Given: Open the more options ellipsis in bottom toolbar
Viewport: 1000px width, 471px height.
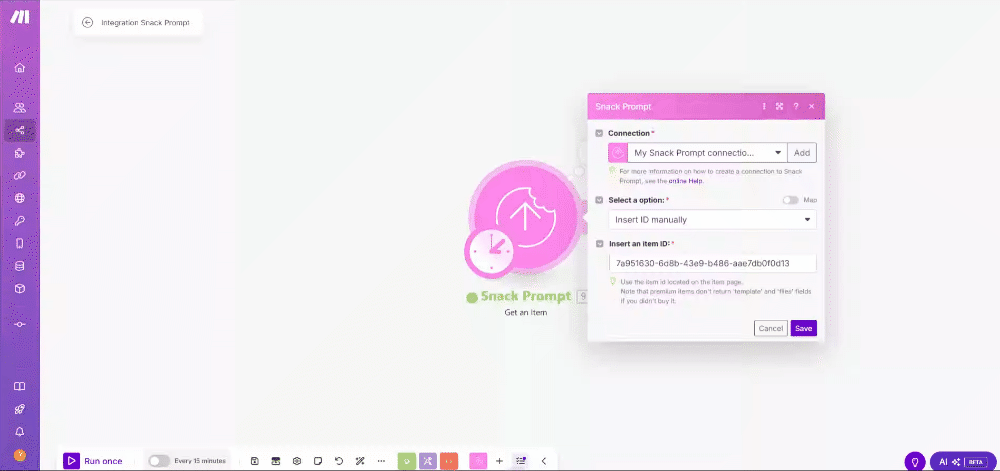Looking at the screenshot, I should pos(380,461).
